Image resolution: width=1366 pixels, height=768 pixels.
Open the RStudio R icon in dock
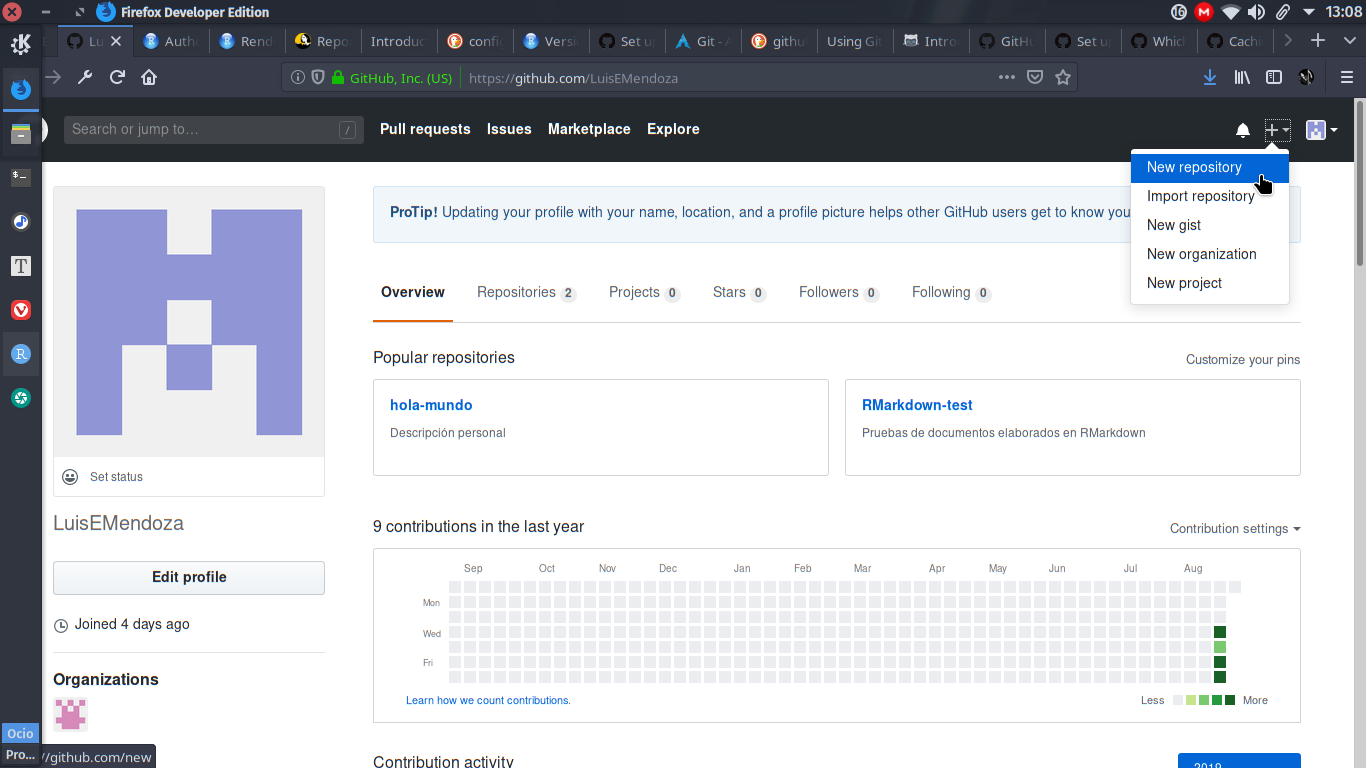[x=21, y=354]
